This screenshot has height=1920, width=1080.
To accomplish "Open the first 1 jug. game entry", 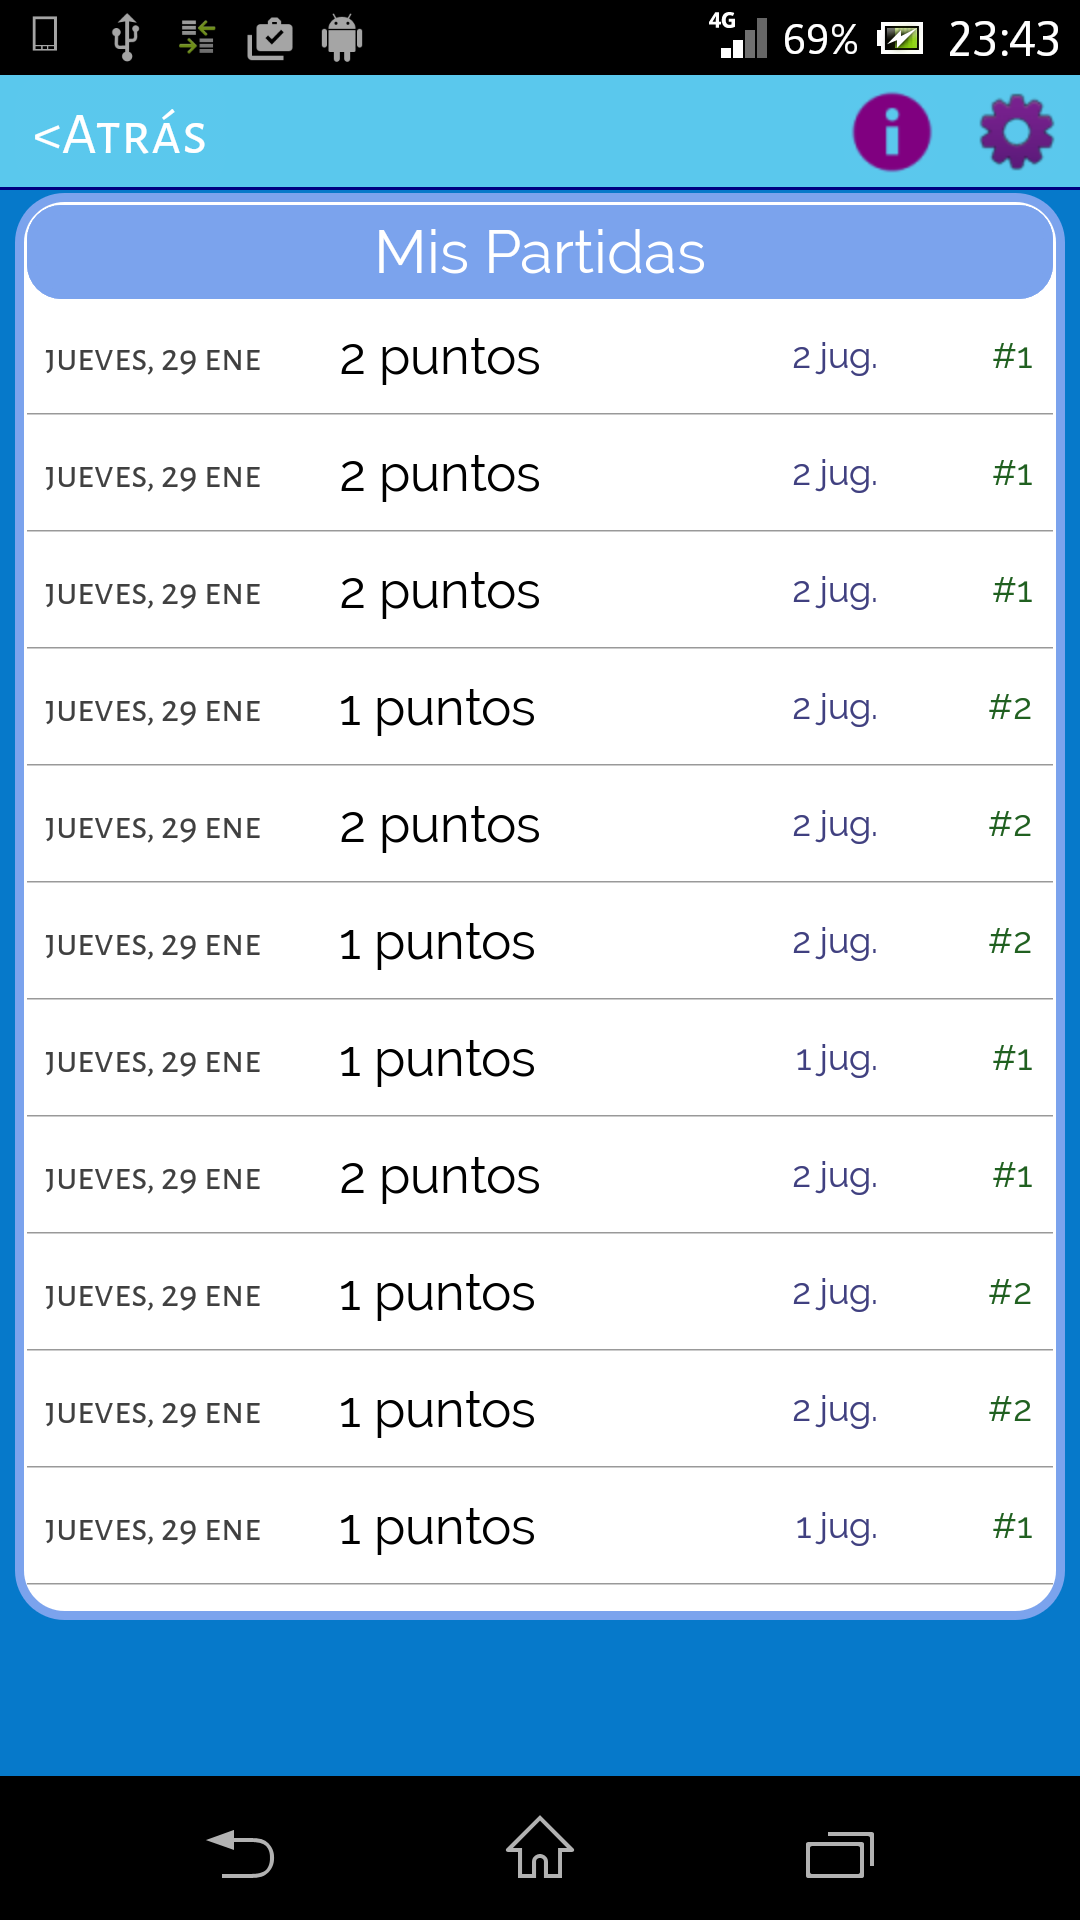I will (x=540, y=1059).
